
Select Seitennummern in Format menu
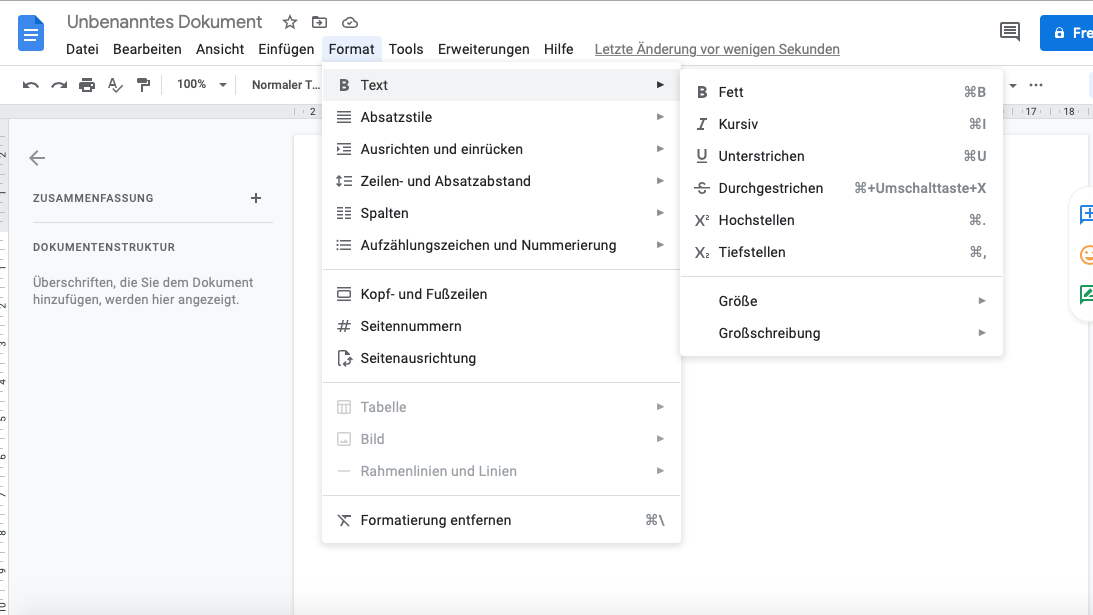411,326
